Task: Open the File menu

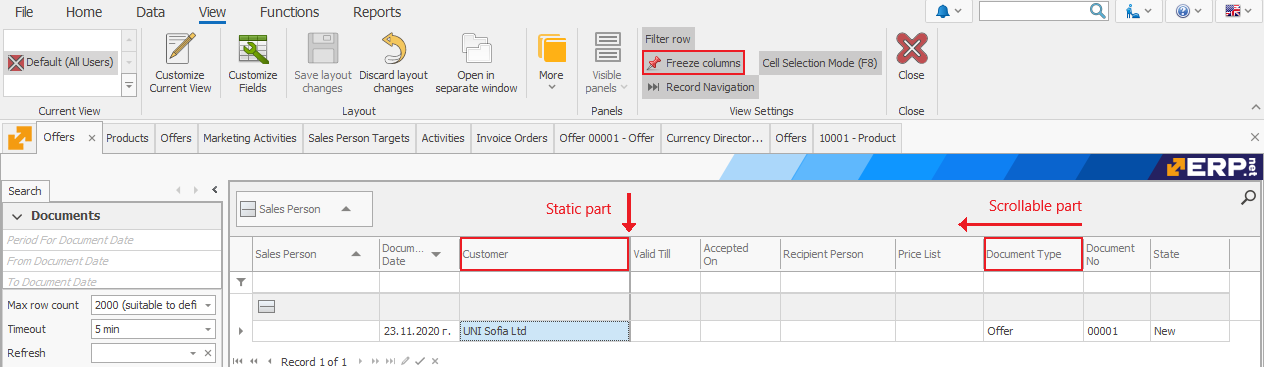Action: click(24, 12)
